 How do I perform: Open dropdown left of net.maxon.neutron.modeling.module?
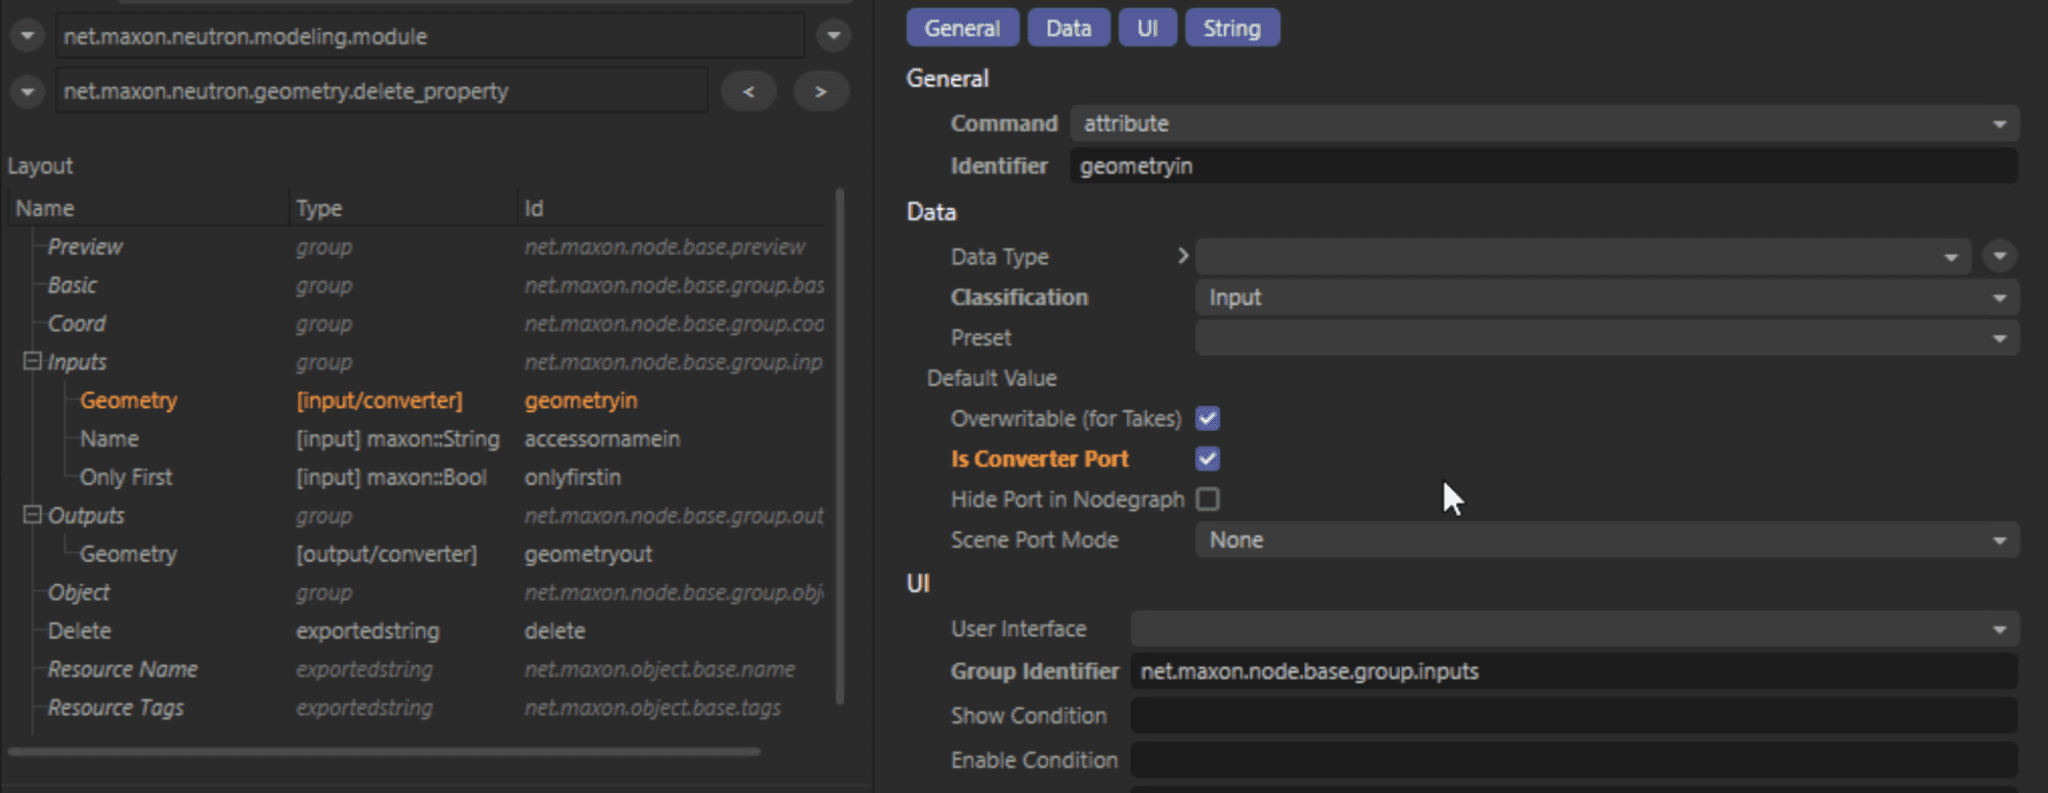(x=27, y=36)
